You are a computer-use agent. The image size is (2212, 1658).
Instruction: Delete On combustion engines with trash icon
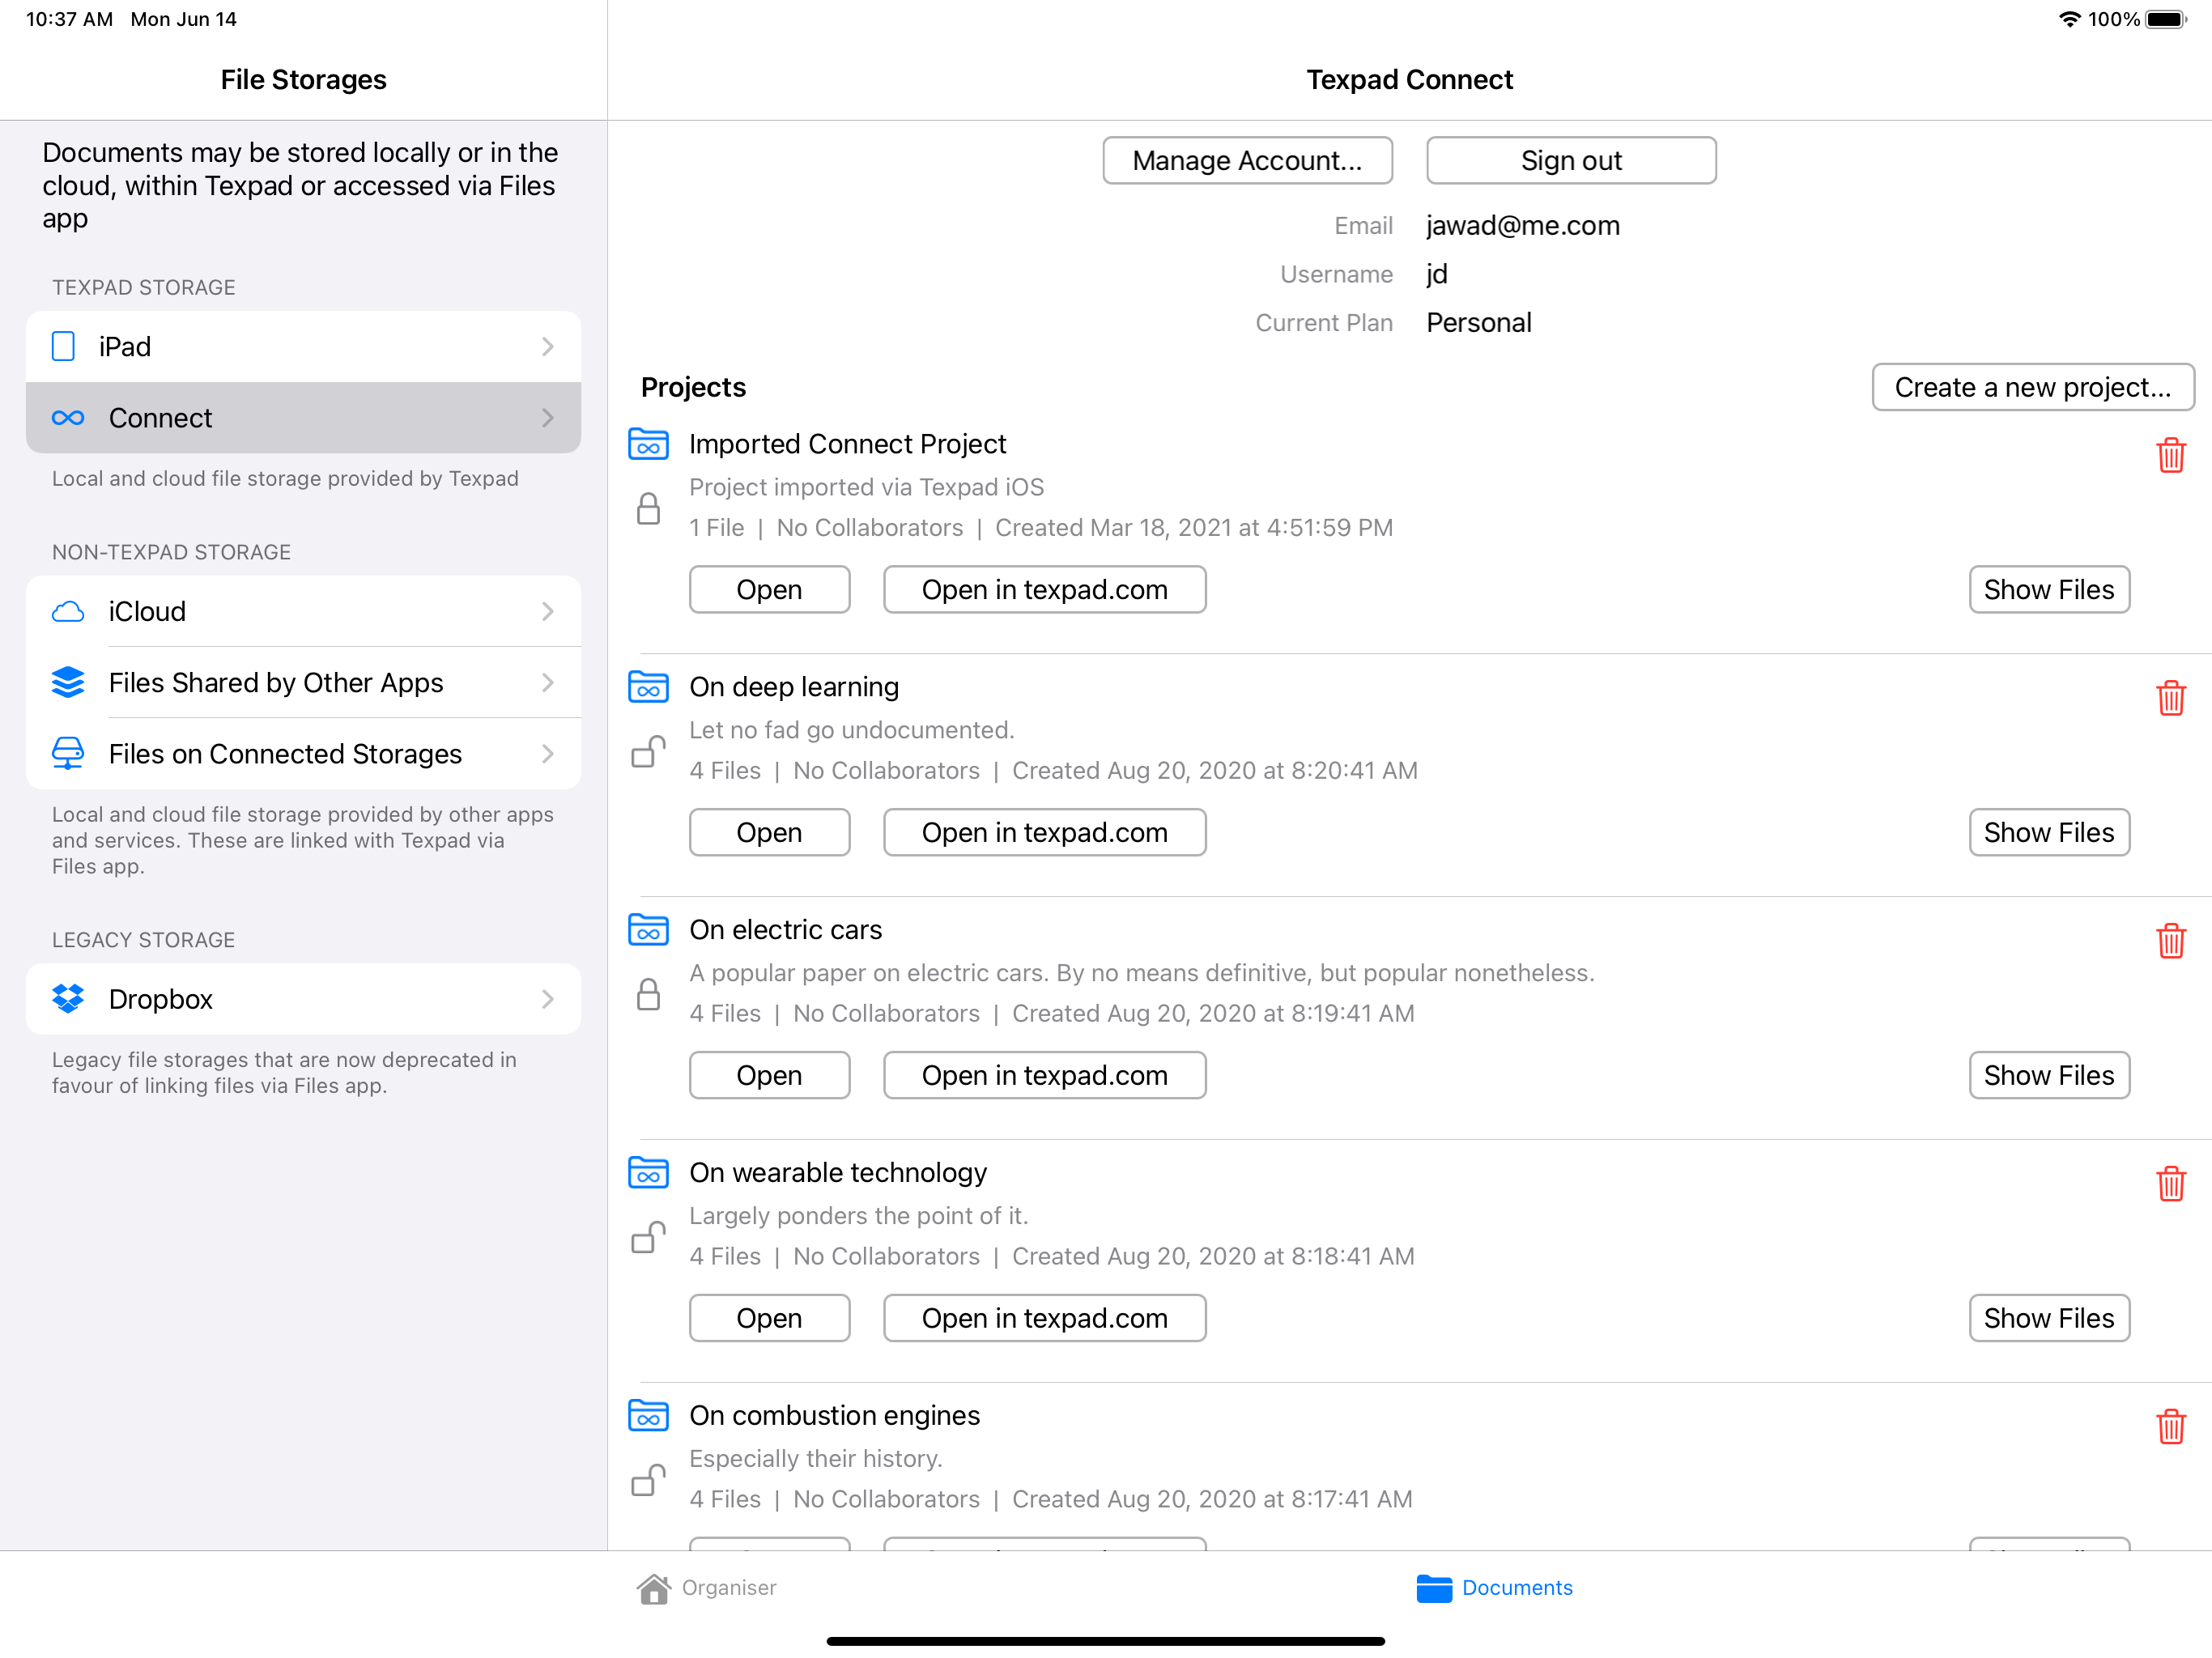(x=2170, y=1427)
